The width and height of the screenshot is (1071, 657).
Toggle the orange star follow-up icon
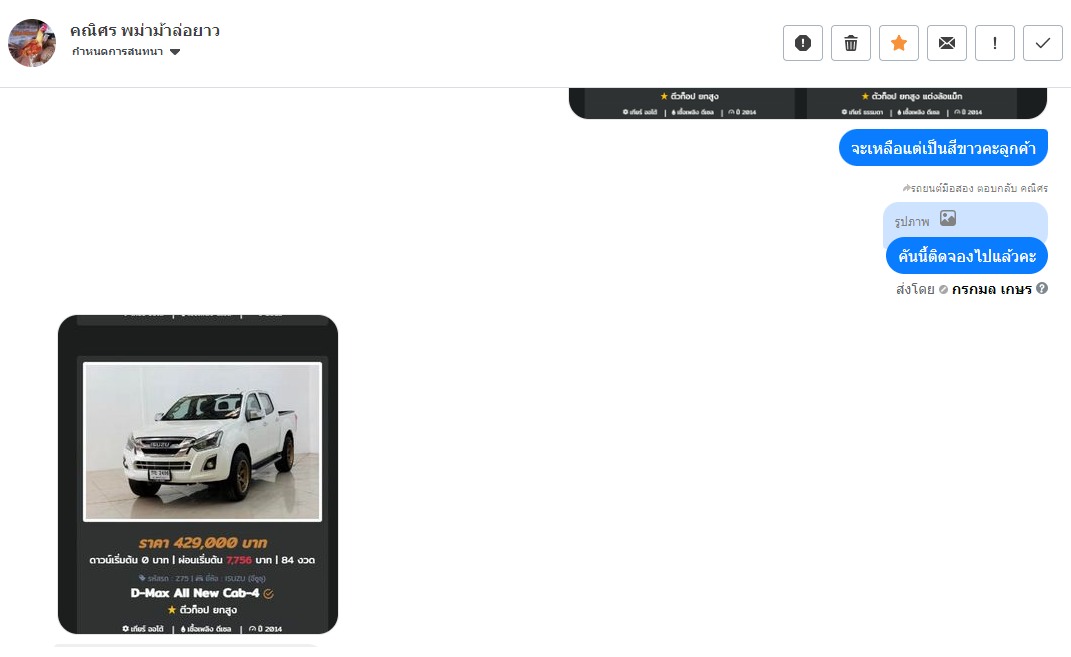[899, 43]
